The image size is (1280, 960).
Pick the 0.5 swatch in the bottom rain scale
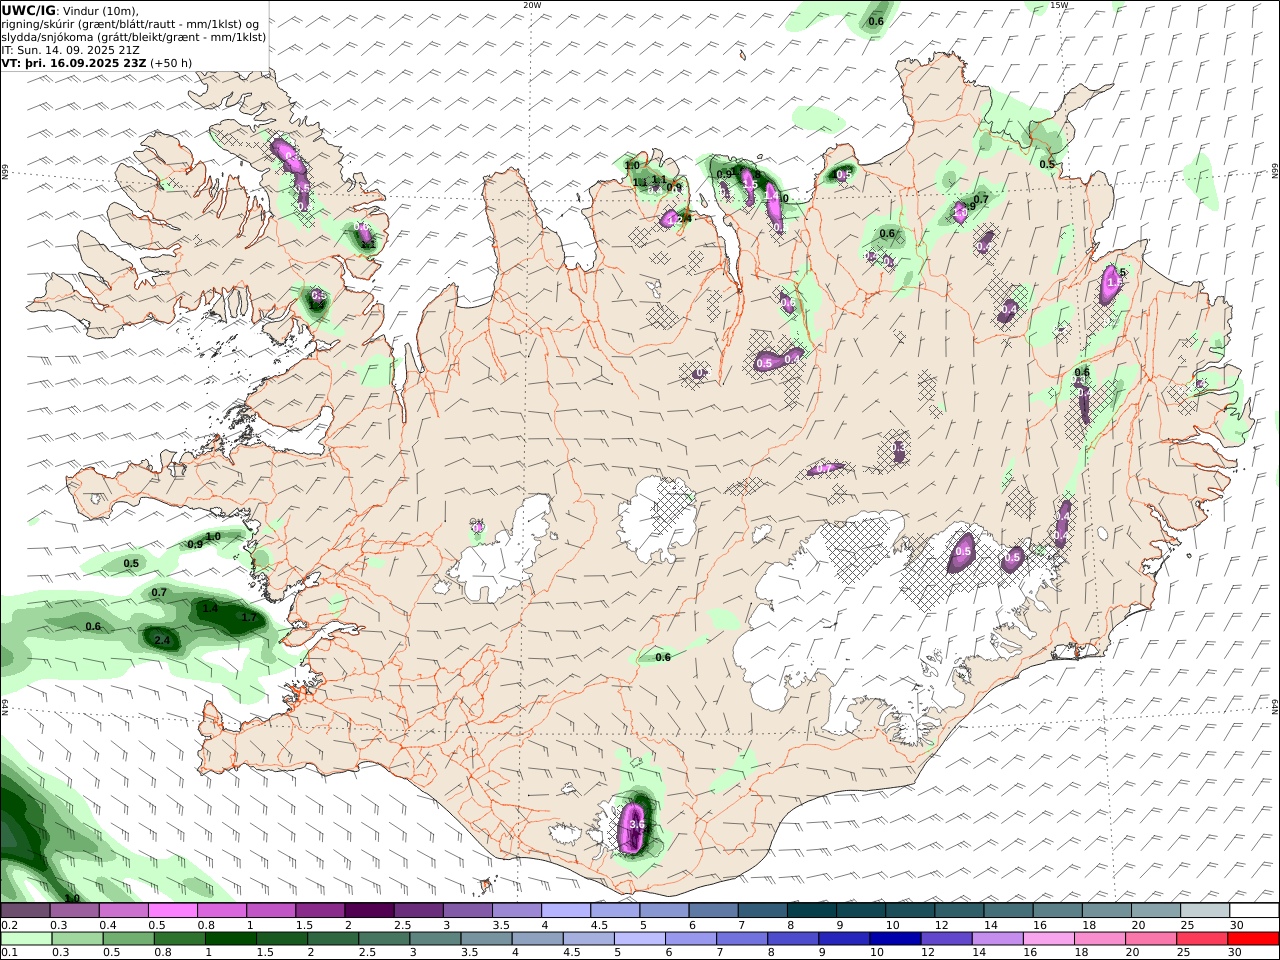[128, 939]
